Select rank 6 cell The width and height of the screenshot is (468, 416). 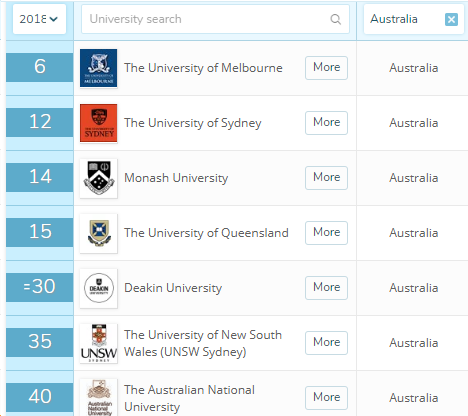[40, 67]
